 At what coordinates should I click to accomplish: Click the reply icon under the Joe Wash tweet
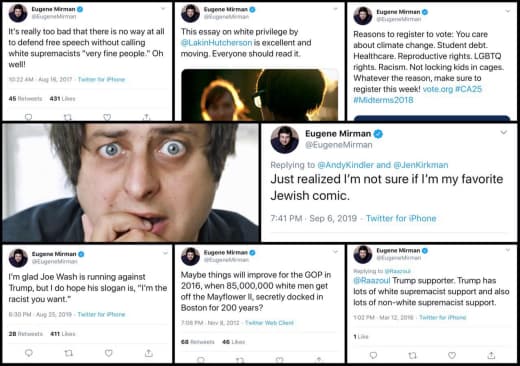[29, 353]
